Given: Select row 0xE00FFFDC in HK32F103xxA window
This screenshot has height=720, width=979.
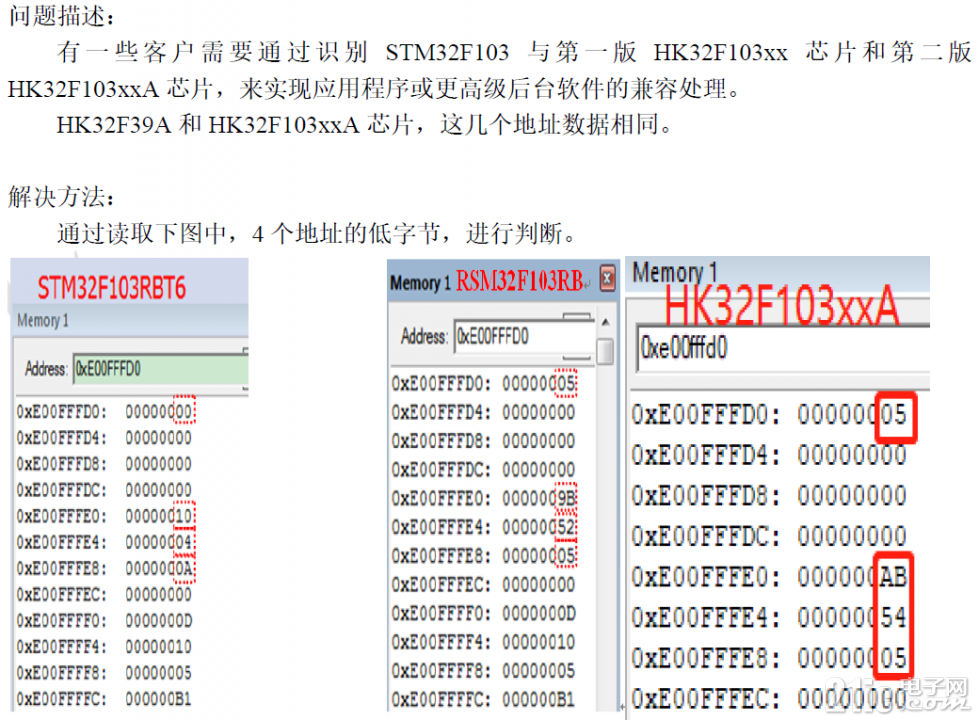Looking at the screenshot, I should click(769, 536).
